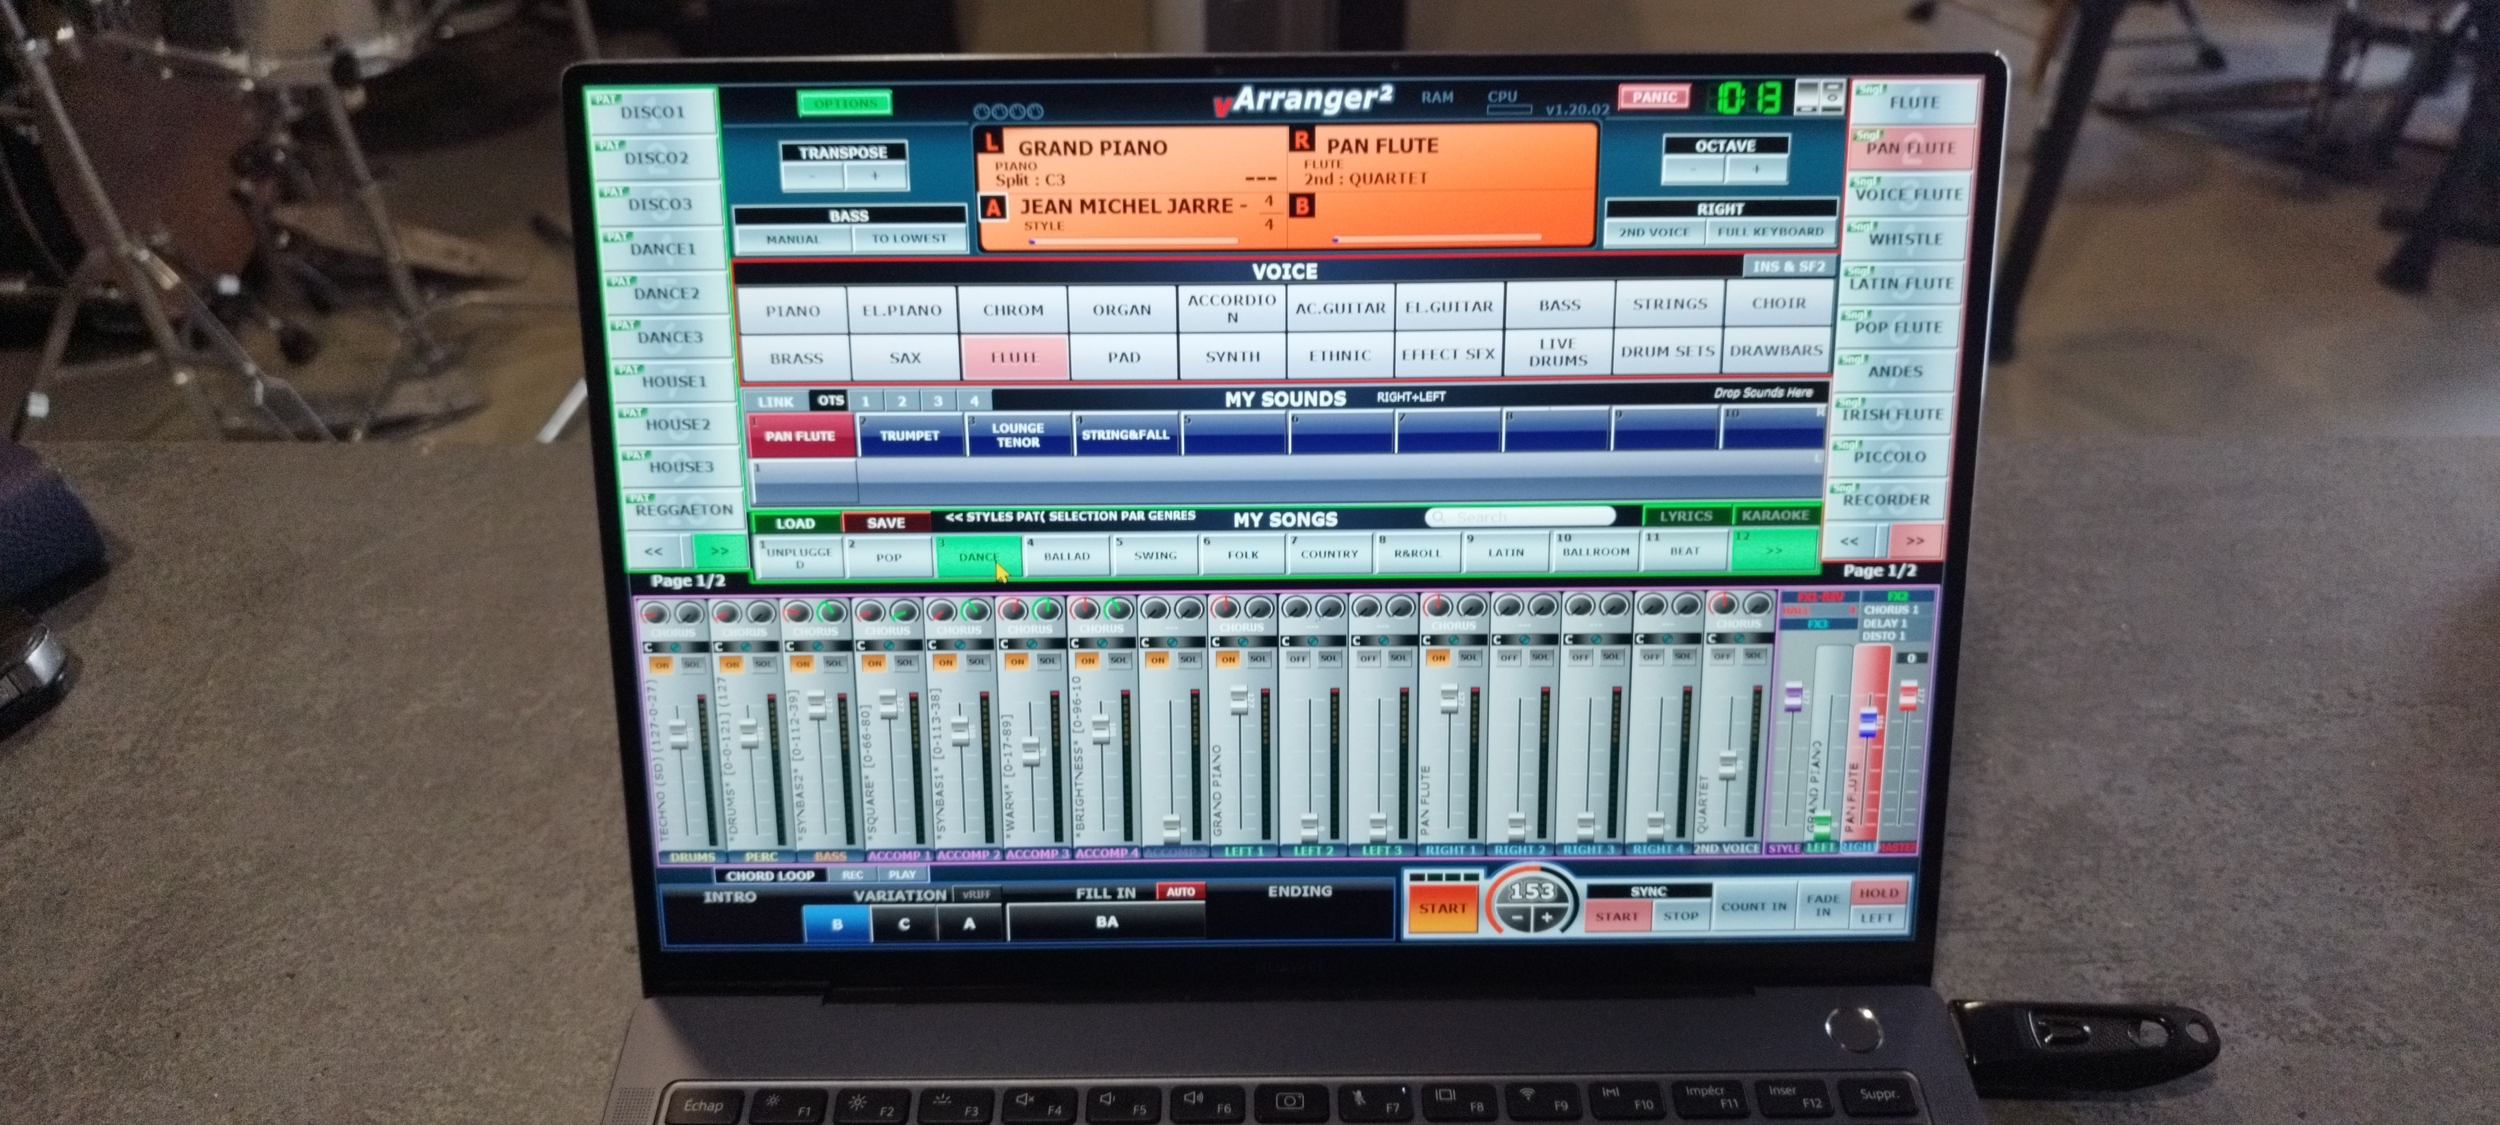Lower the octave with the minus button
This screenshot has height=1125, width=2500.
click(x=1694, y=170)
